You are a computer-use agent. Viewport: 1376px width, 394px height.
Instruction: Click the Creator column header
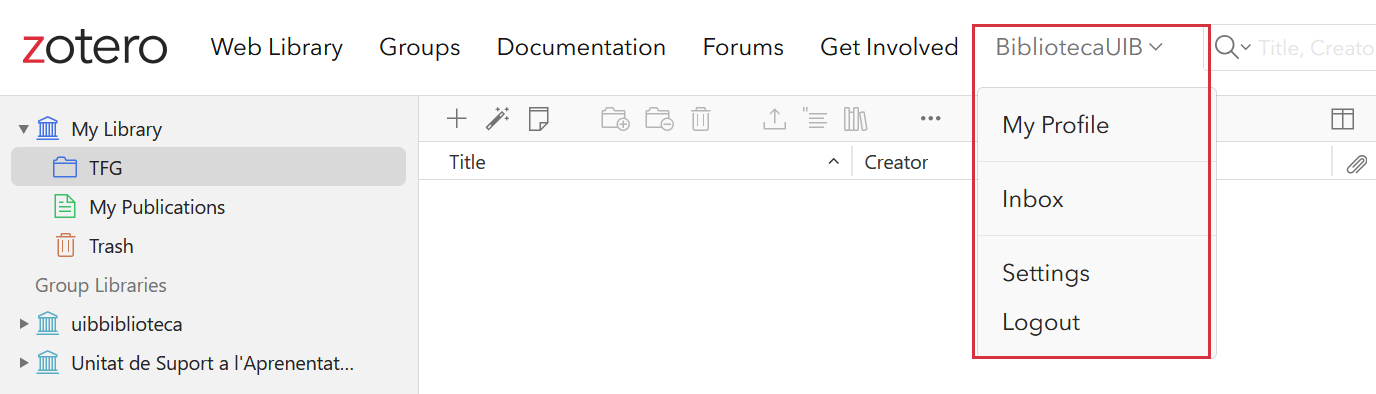tap(896, 162)
